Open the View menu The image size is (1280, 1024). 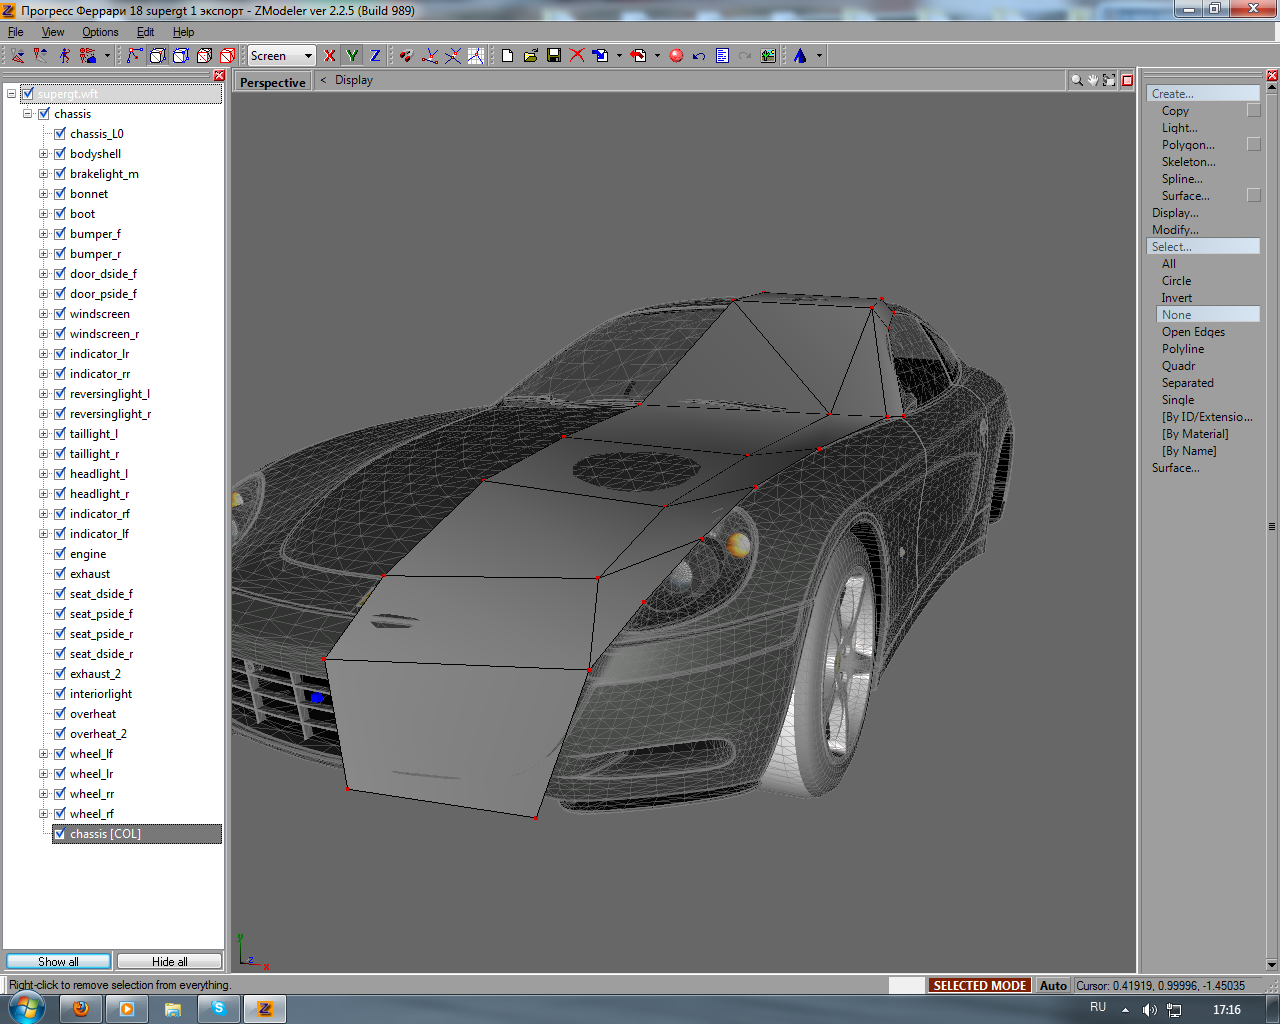(x=53, y=32)
